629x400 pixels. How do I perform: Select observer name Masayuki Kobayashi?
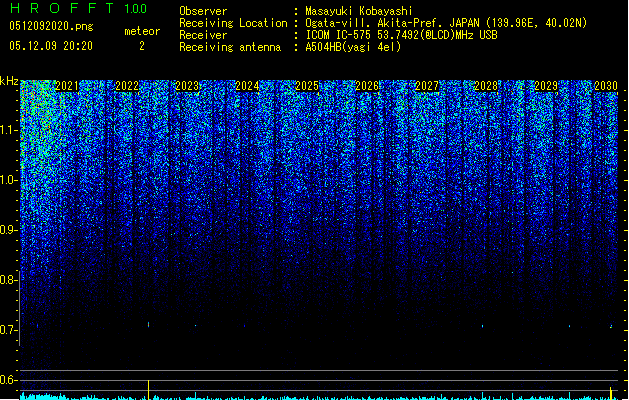[359, 11]
